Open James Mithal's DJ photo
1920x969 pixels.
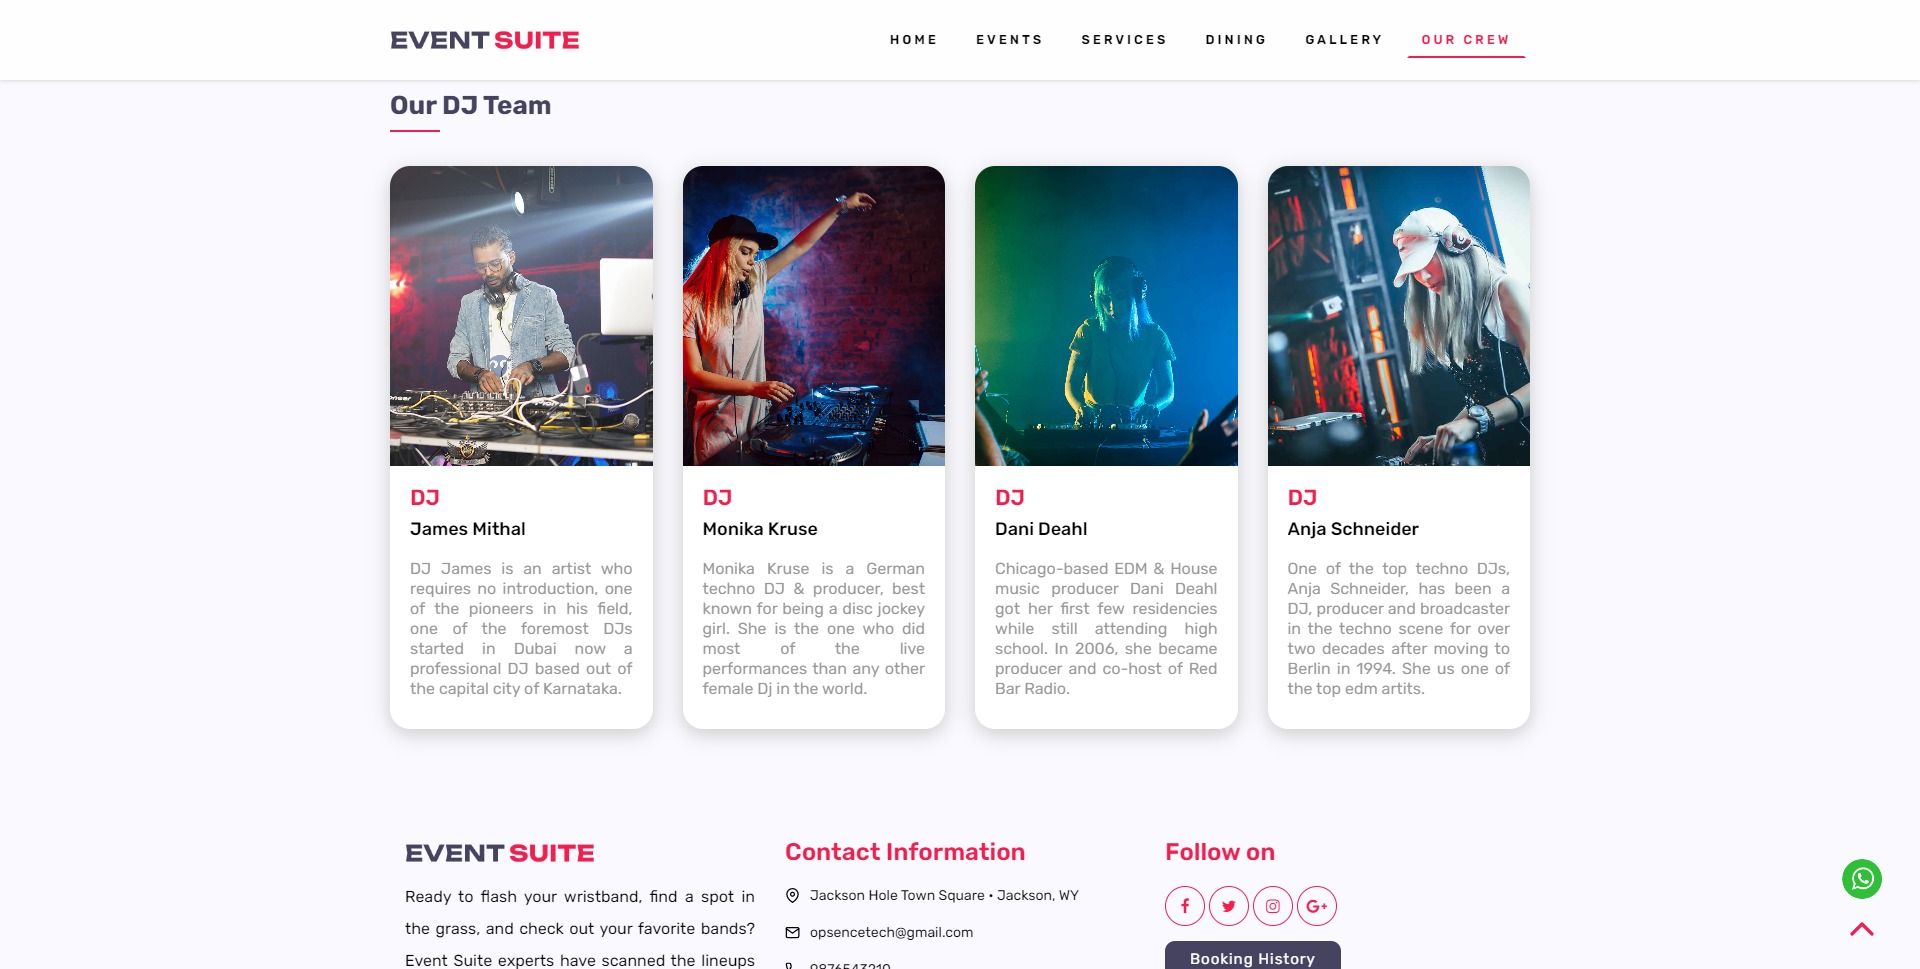click(x=521, y=316)
